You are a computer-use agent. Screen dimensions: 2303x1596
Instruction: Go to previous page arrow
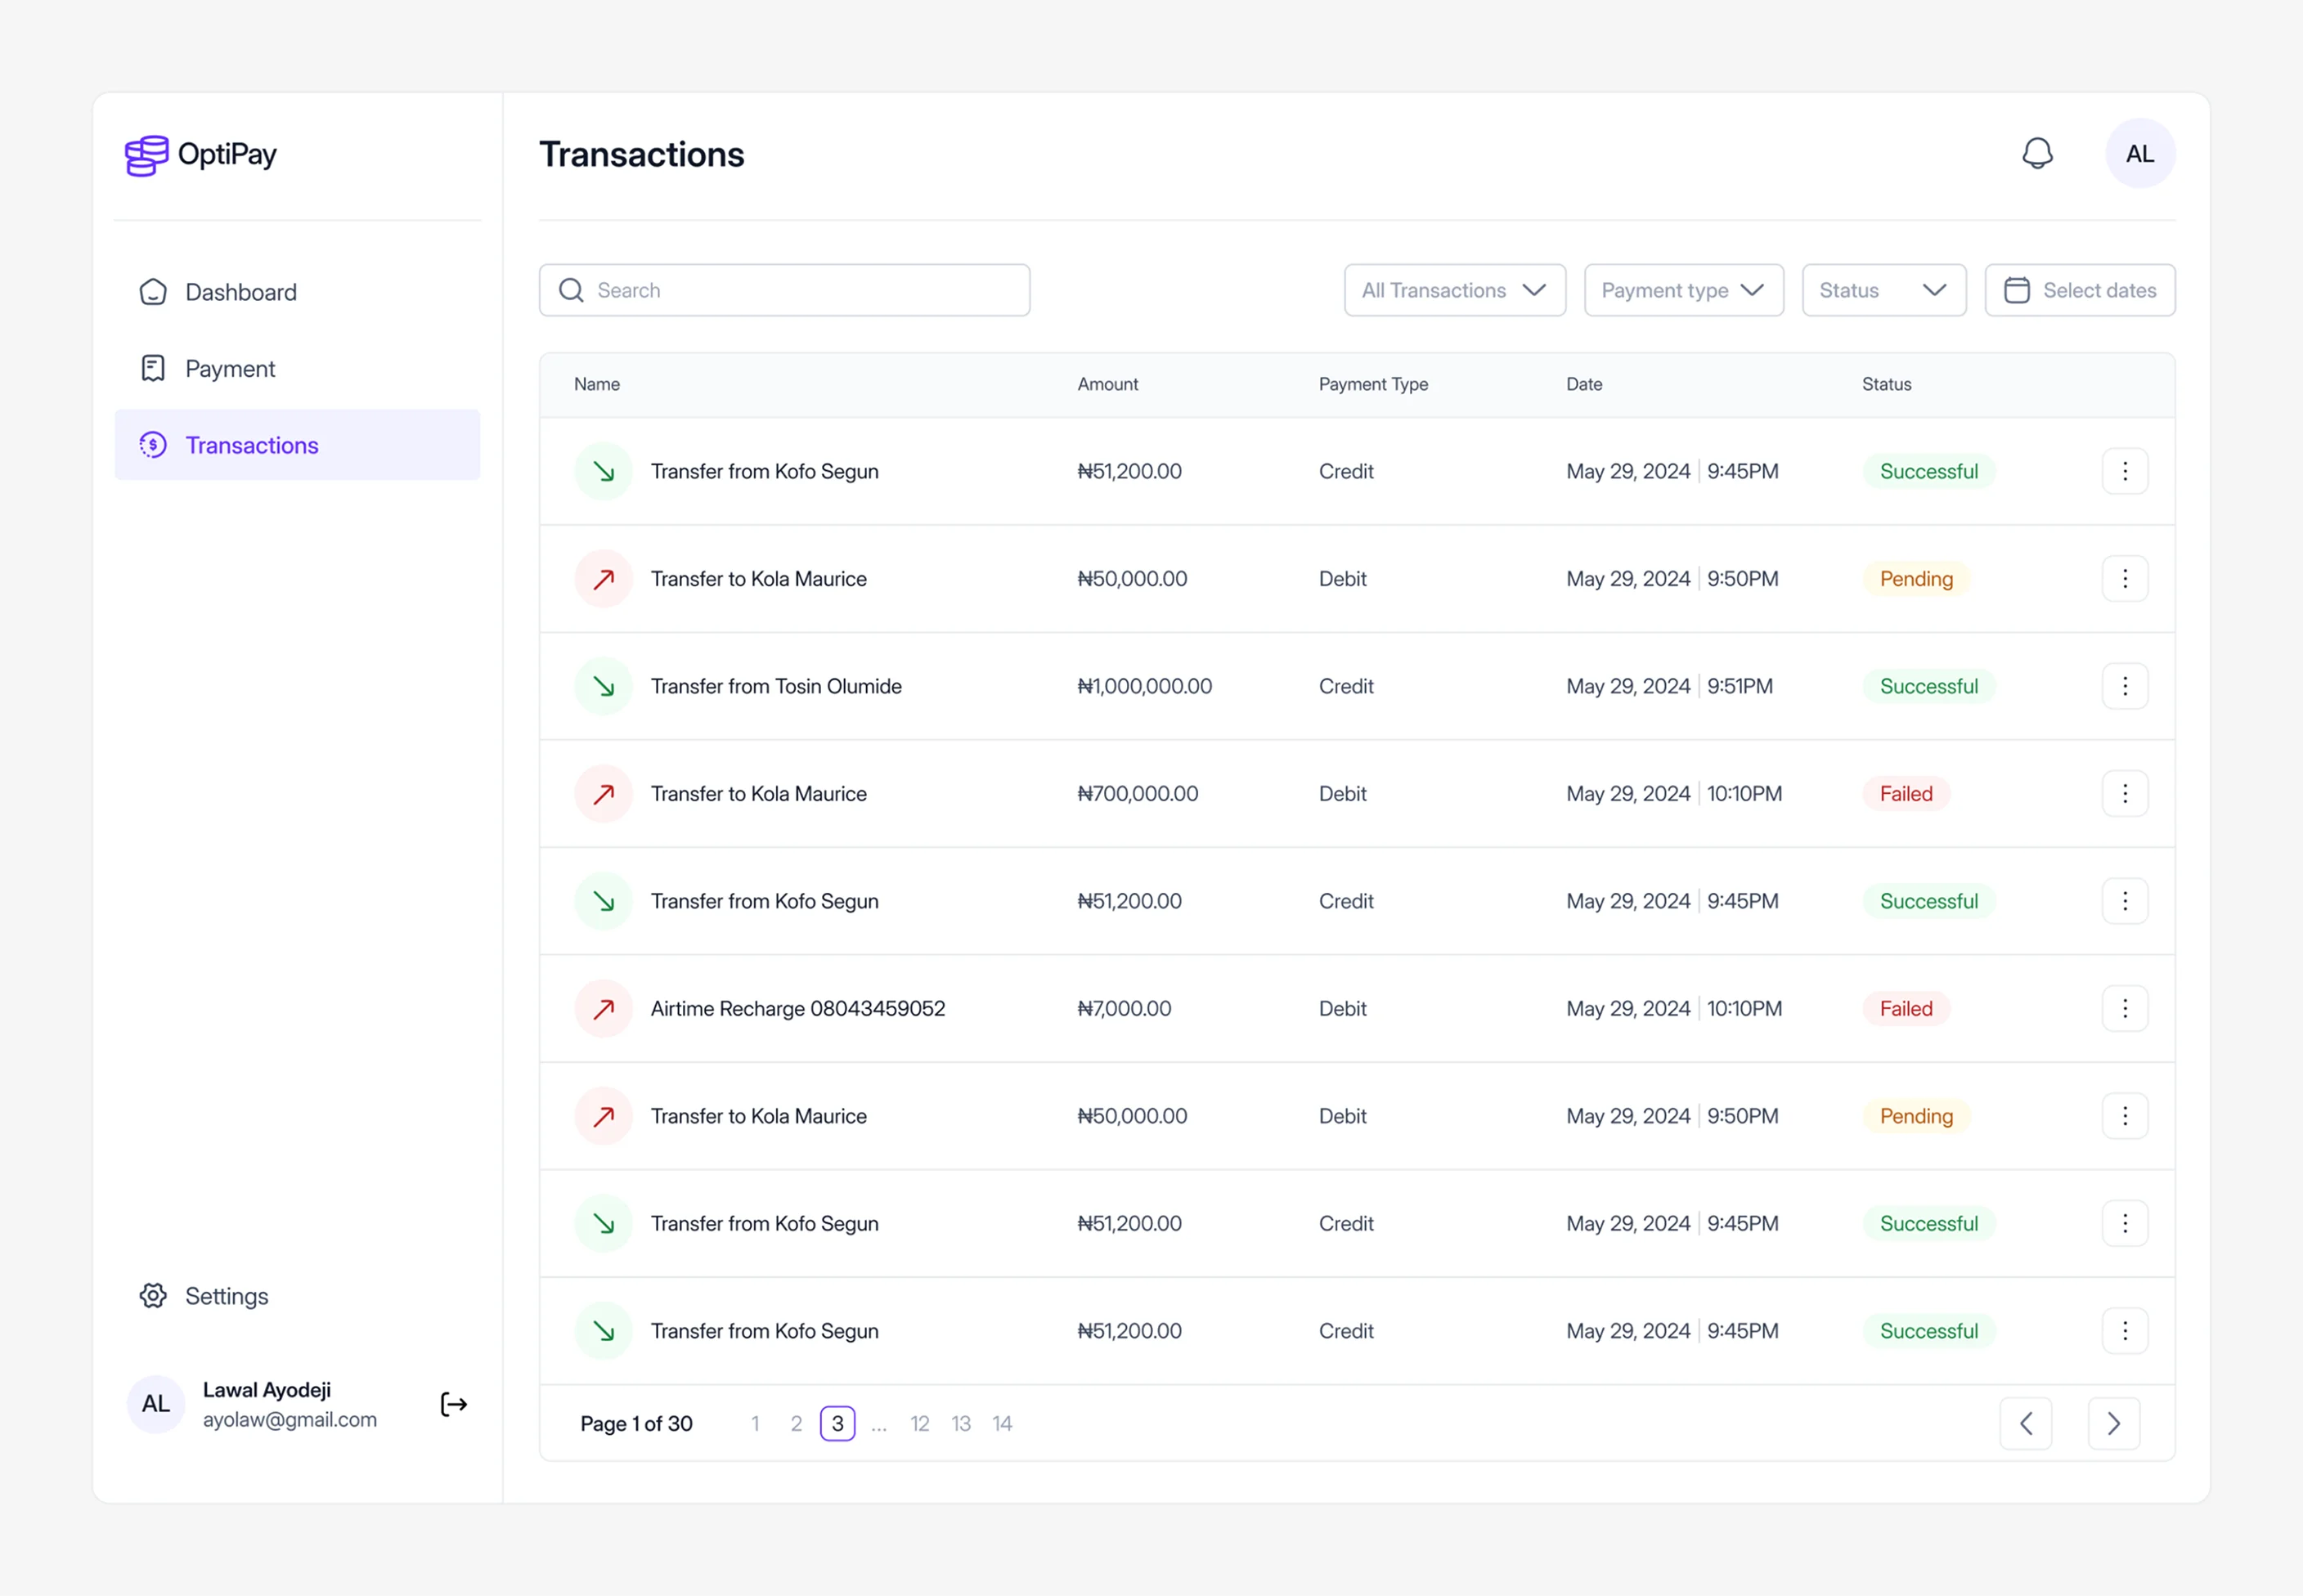pos(2026,1424)
